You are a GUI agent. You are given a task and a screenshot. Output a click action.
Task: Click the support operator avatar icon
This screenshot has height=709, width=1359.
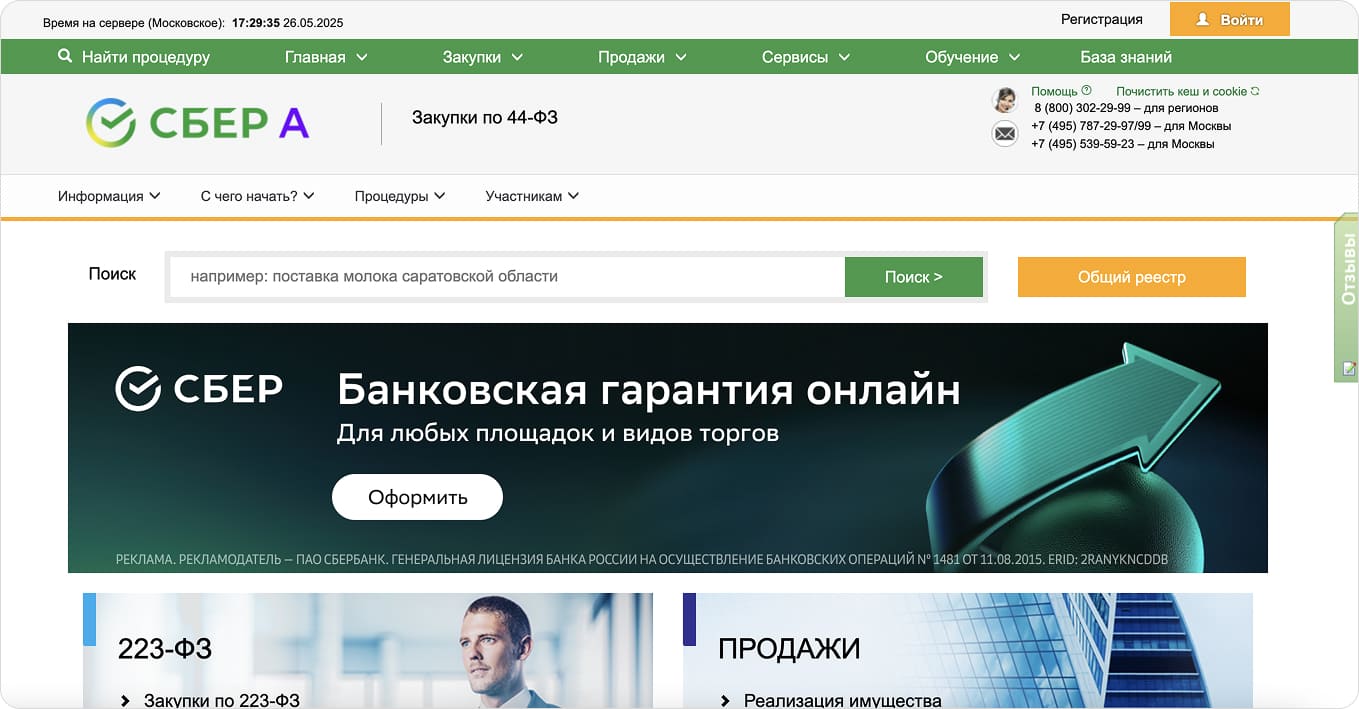(1004, 100)
